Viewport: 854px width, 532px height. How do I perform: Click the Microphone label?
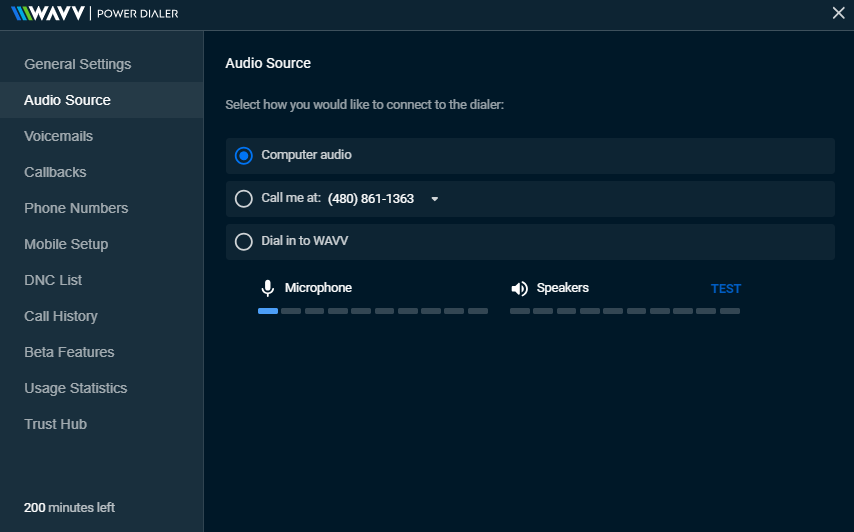(318, 288)
